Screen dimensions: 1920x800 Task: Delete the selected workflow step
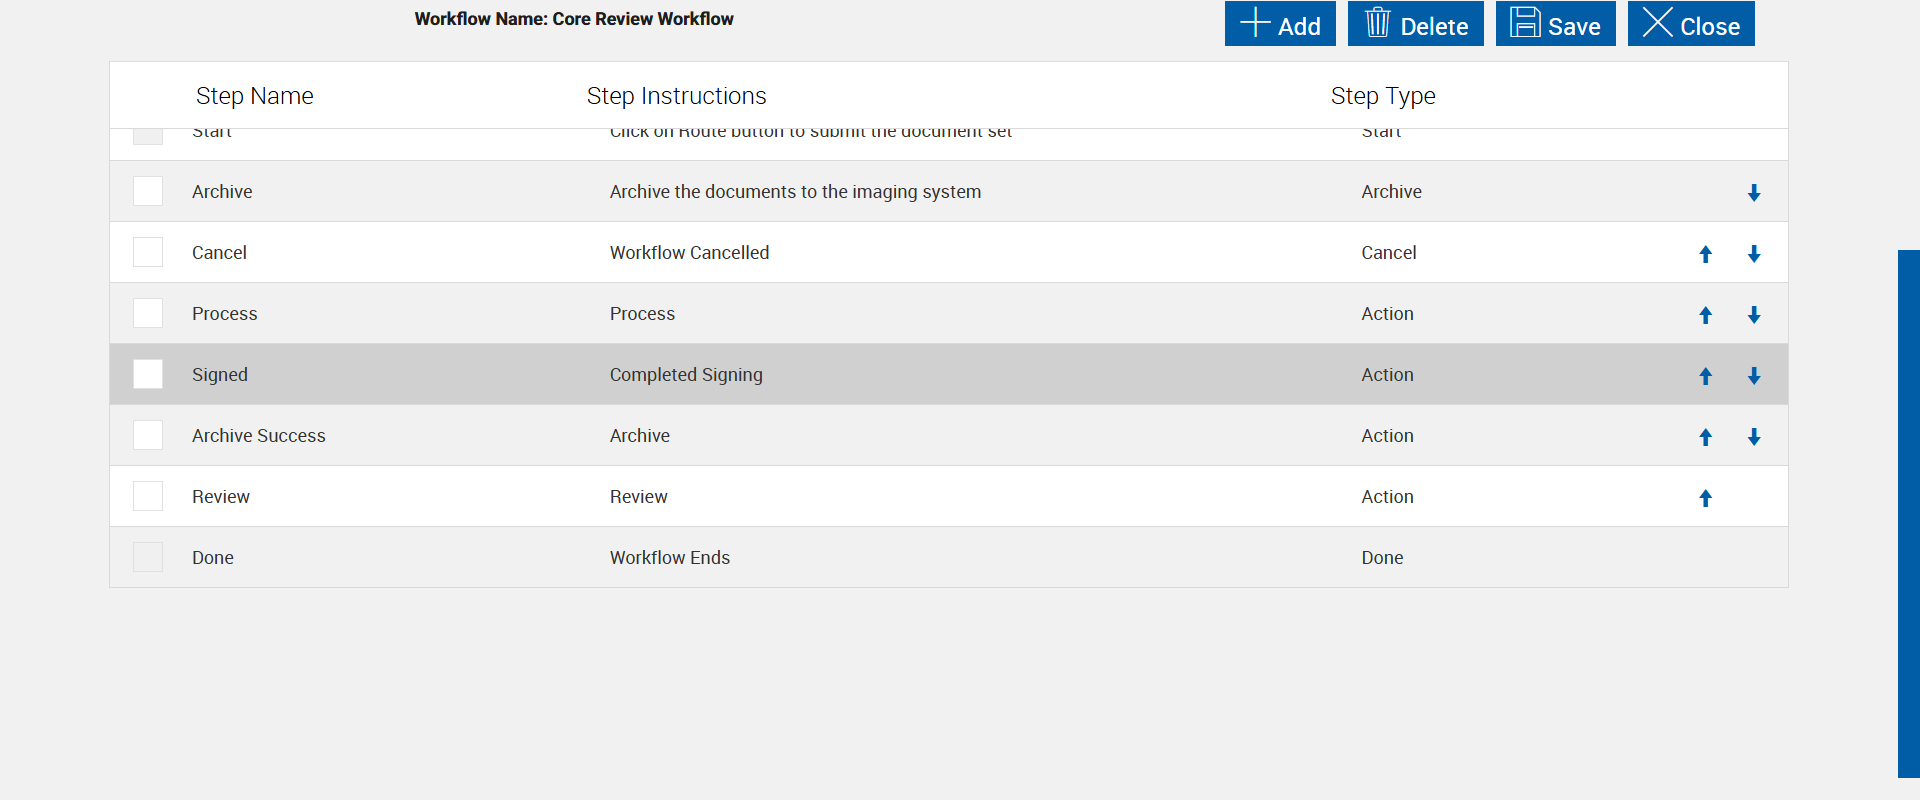pyautogui.click(x=1415, y=24)
